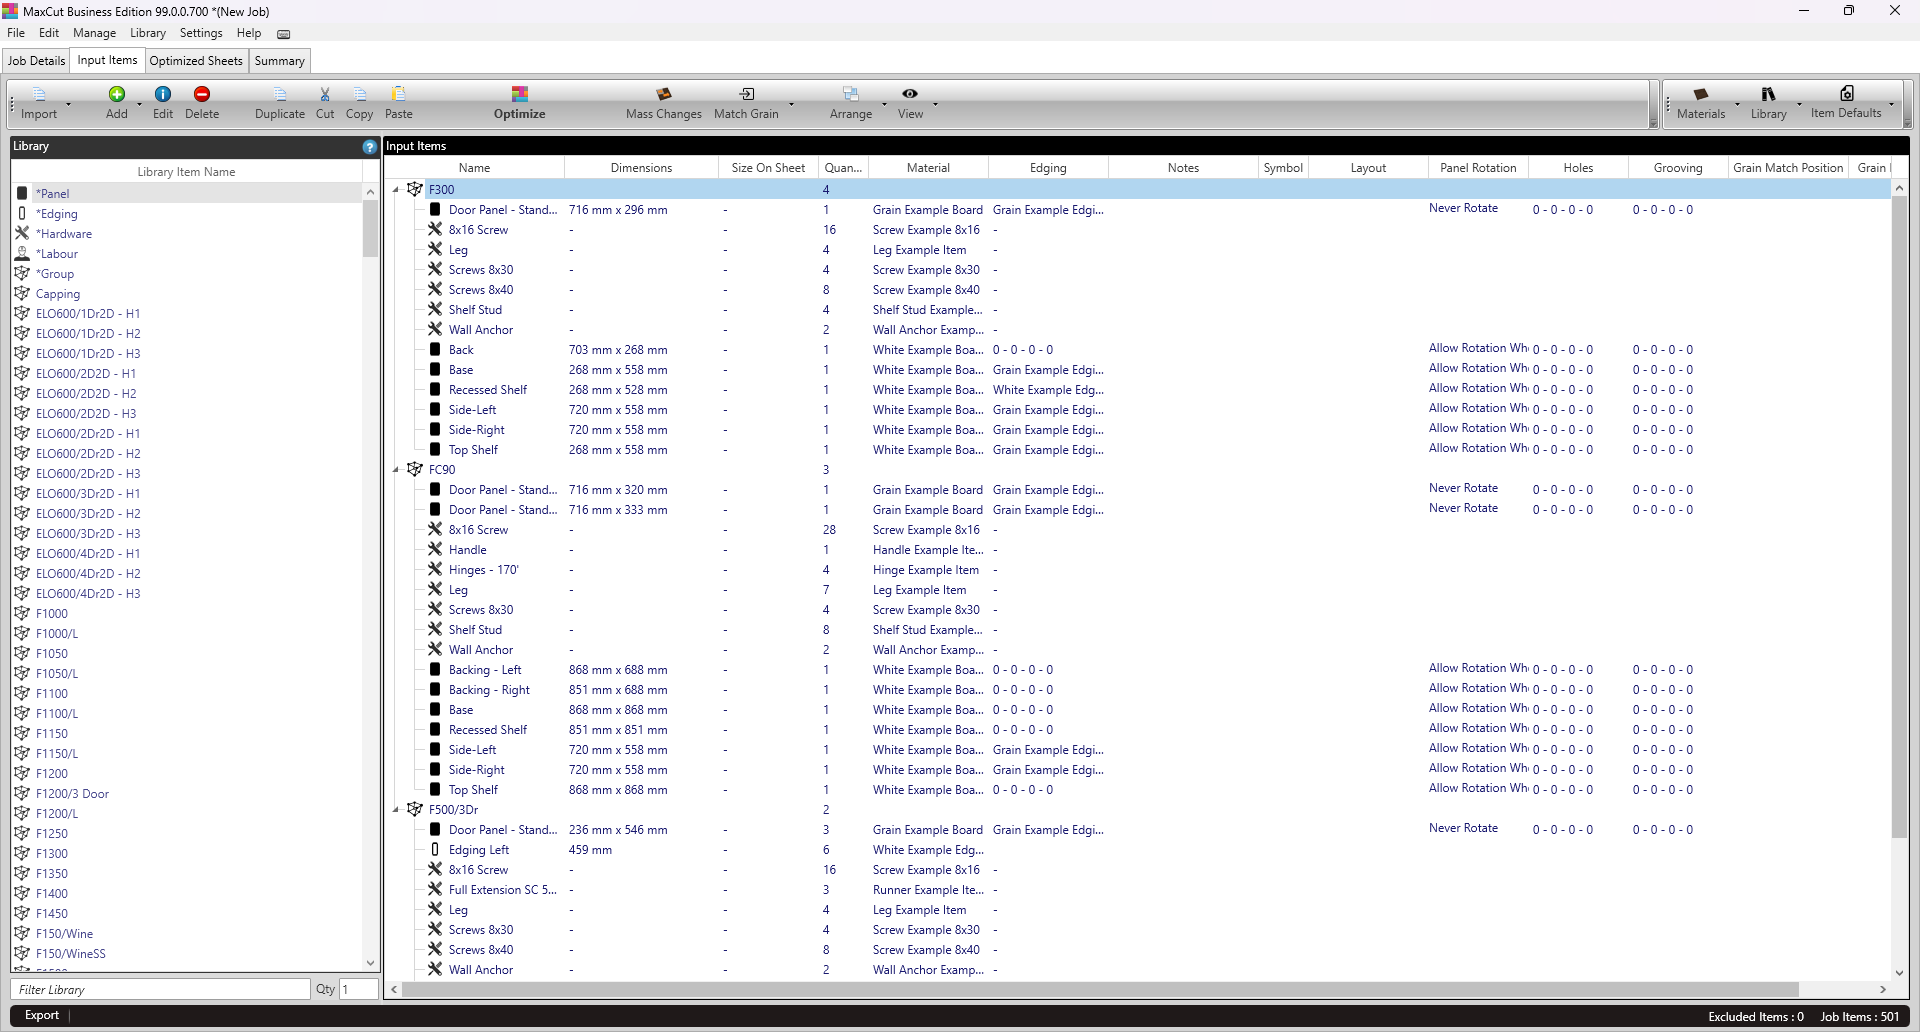Click the Library list vertical scrollbar

pos(370,228)
